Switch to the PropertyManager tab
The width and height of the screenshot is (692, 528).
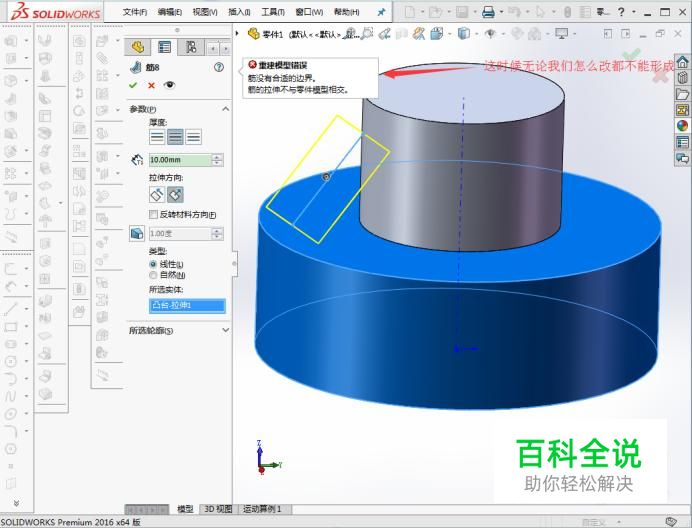tap(164, 47)
